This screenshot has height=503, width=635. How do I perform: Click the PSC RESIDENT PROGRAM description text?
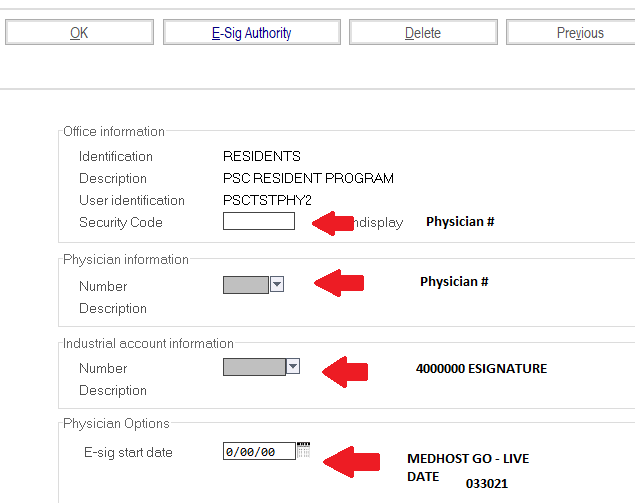tap(308, 178)
